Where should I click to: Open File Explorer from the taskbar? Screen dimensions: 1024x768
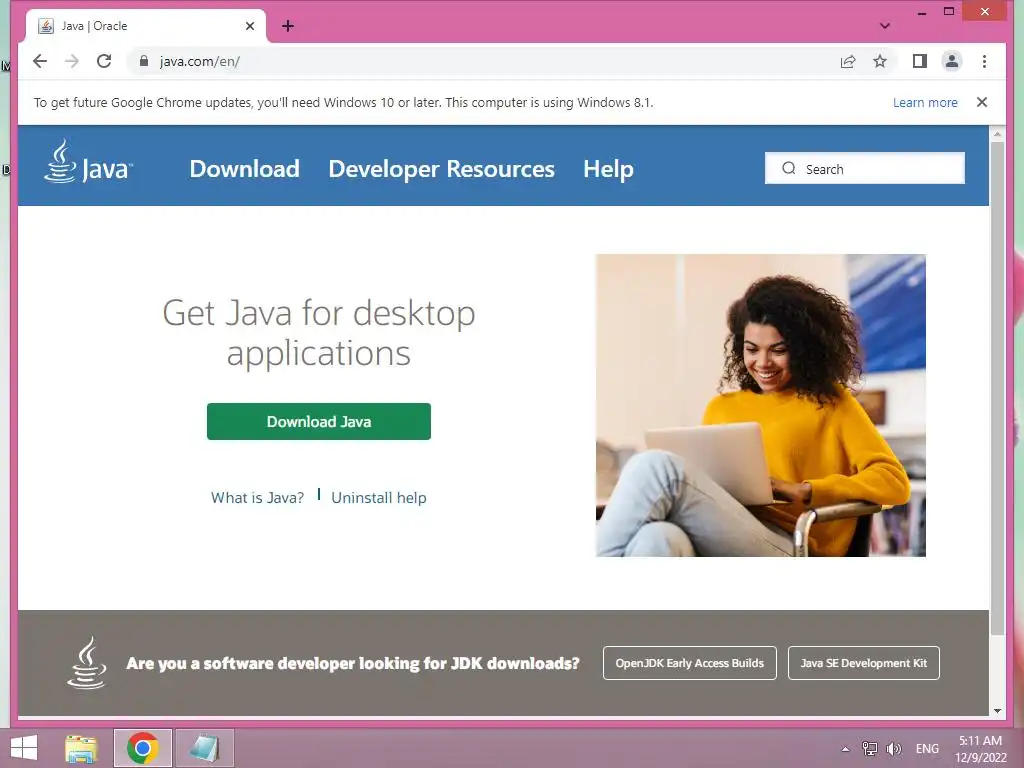[x=81, y=748]
